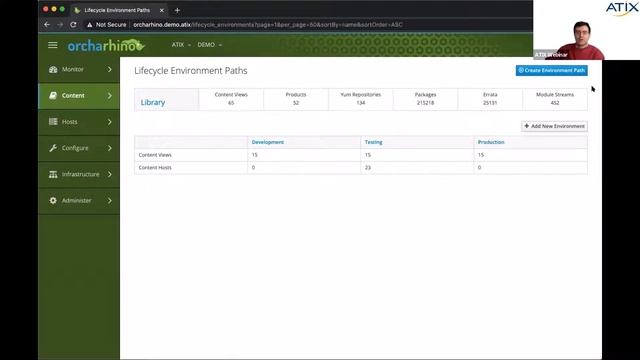Expand the Administer menu chevron

coord(109,200)
